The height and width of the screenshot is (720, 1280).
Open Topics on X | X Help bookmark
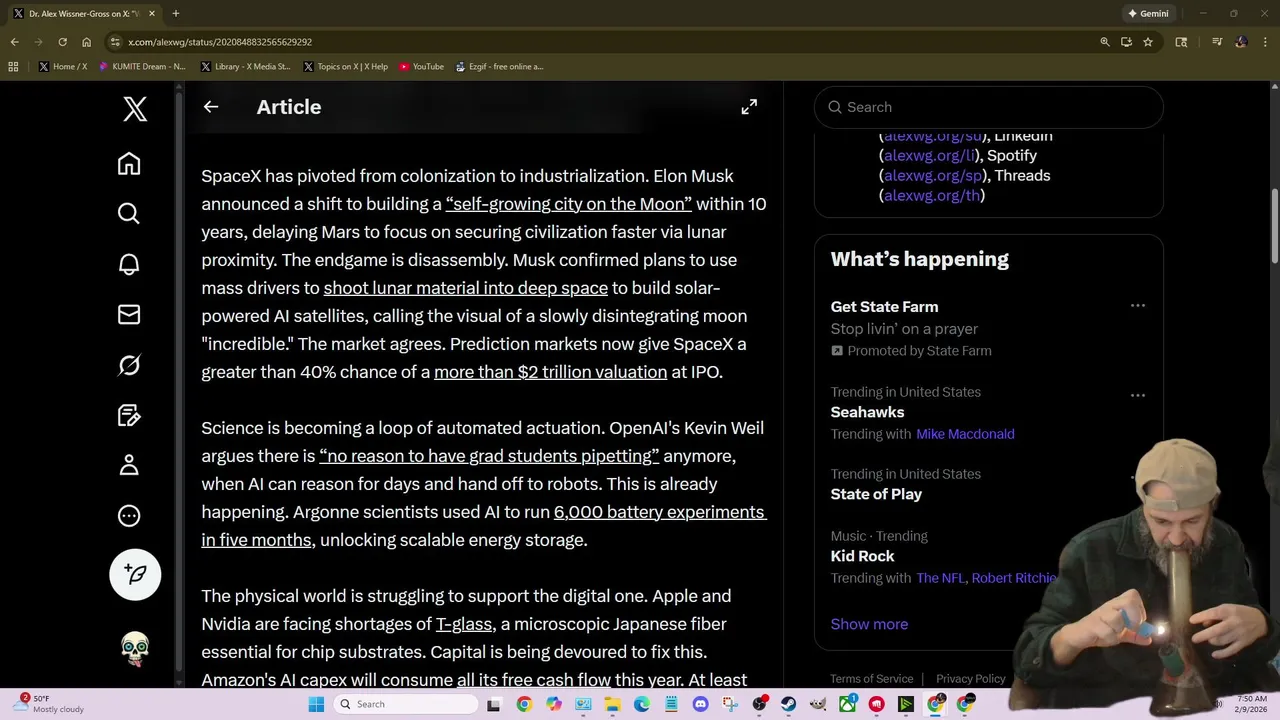[345, 67]
